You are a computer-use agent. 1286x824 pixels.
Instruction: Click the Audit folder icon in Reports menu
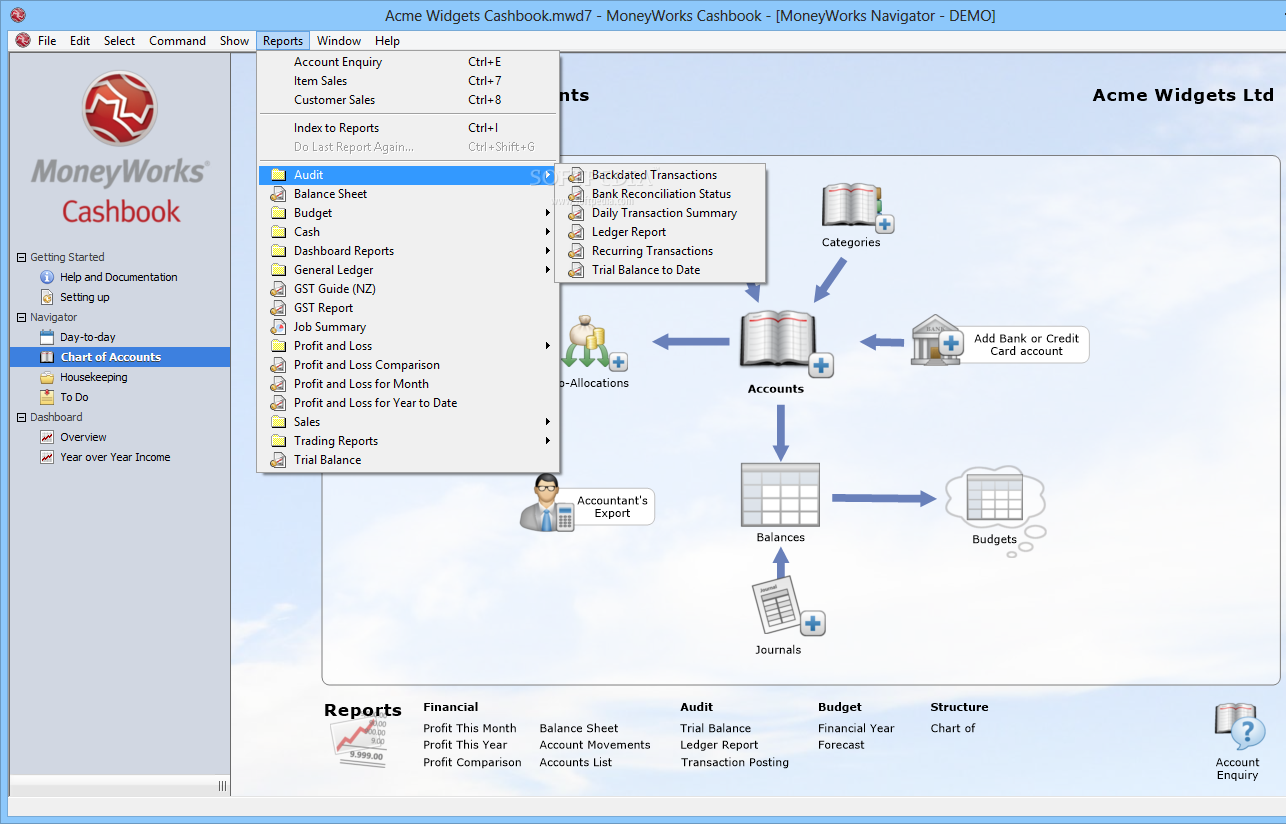coord(278,175)
